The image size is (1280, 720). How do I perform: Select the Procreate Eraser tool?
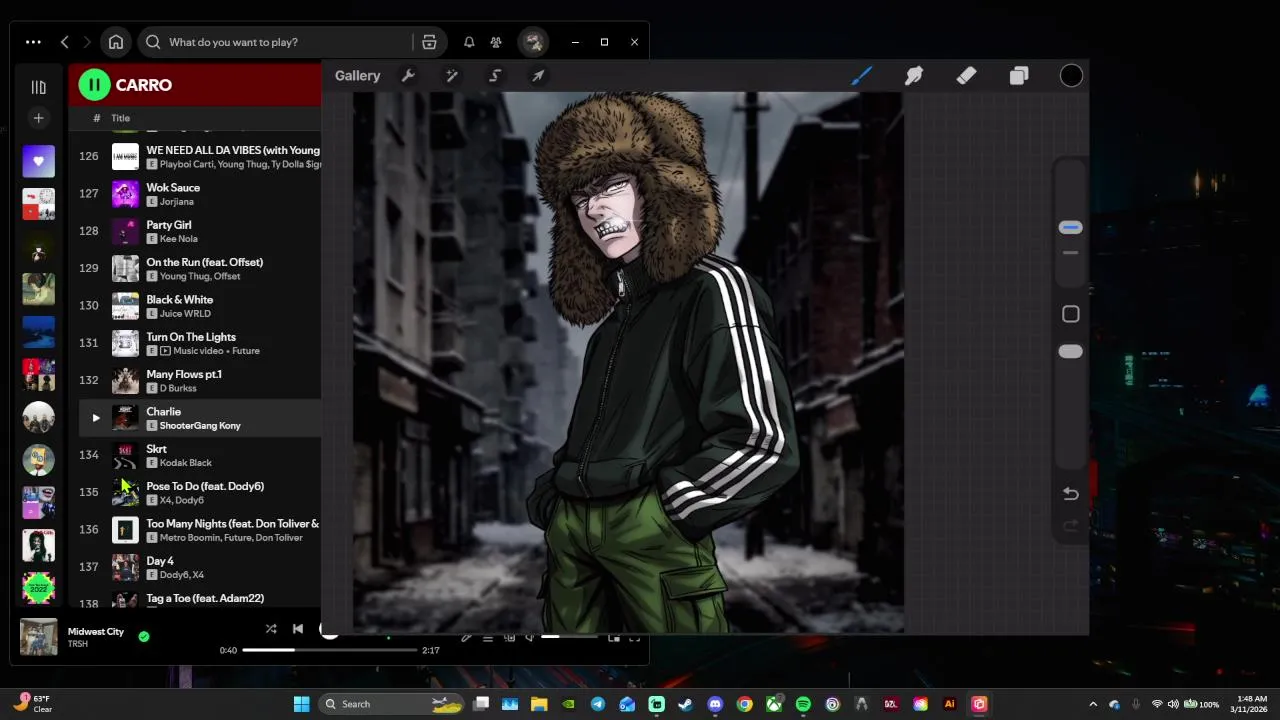966,76
